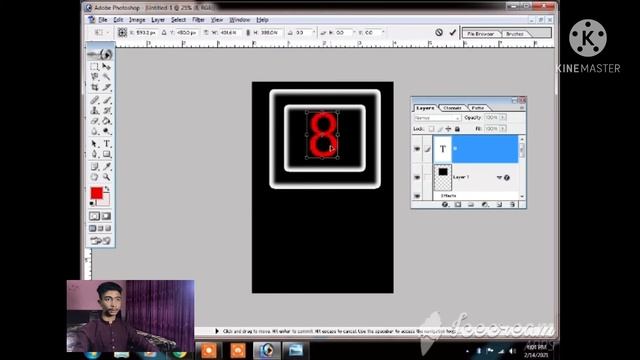Open the Filter menu
This screenshot has width=640, height=360.
(x=198, y=20)
